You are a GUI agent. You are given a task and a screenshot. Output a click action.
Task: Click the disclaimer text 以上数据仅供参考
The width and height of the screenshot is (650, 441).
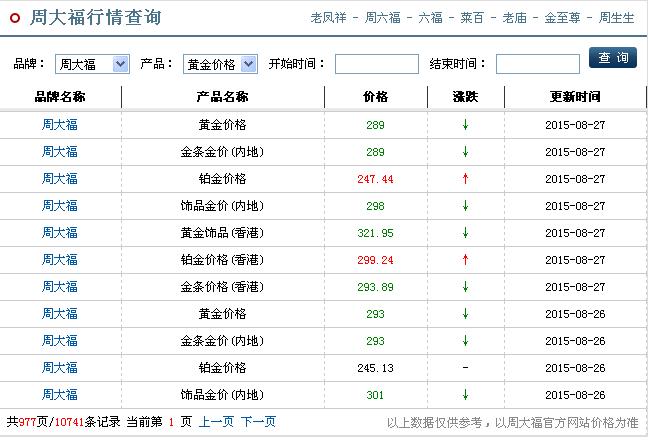434,423
